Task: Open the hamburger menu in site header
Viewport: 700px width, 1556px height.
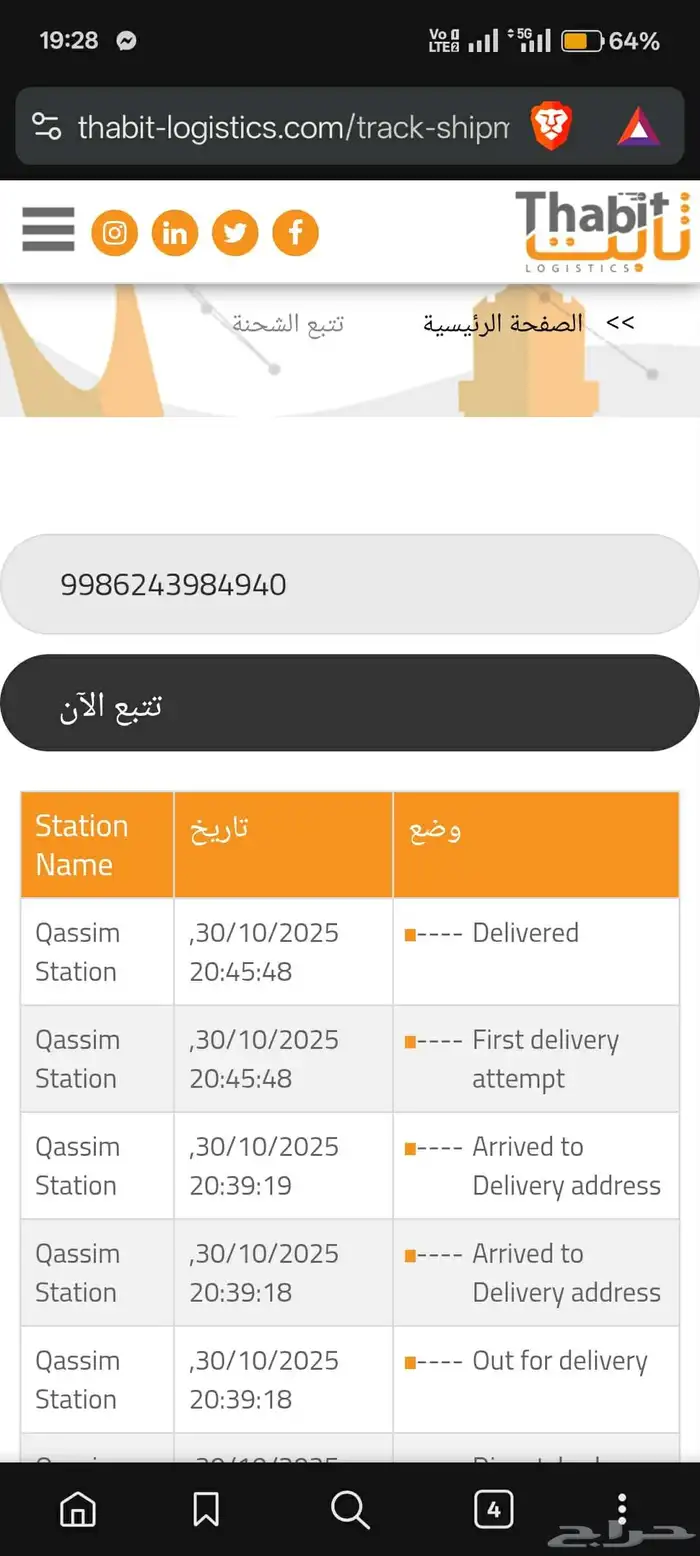Action: tap(47, 231)
